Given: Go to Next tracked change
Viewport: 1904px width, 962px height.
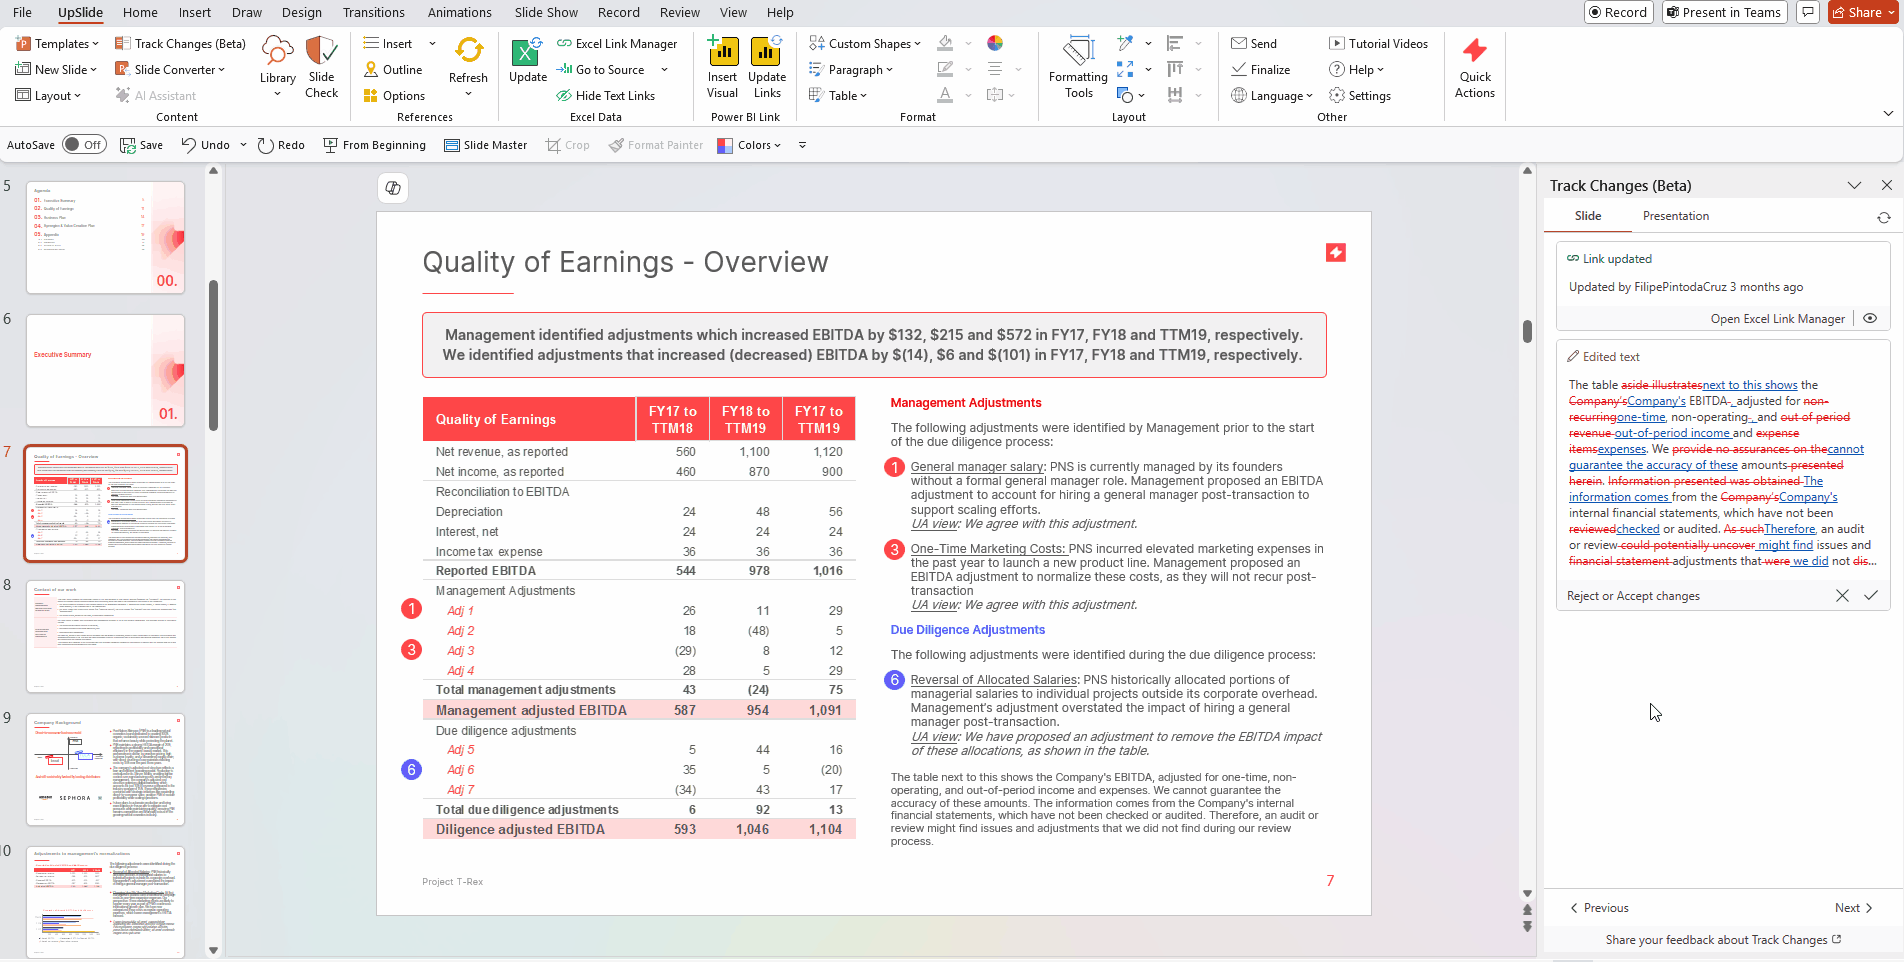Looking at the screenshot, I should pyautogui.click(x=1853, y=908).
